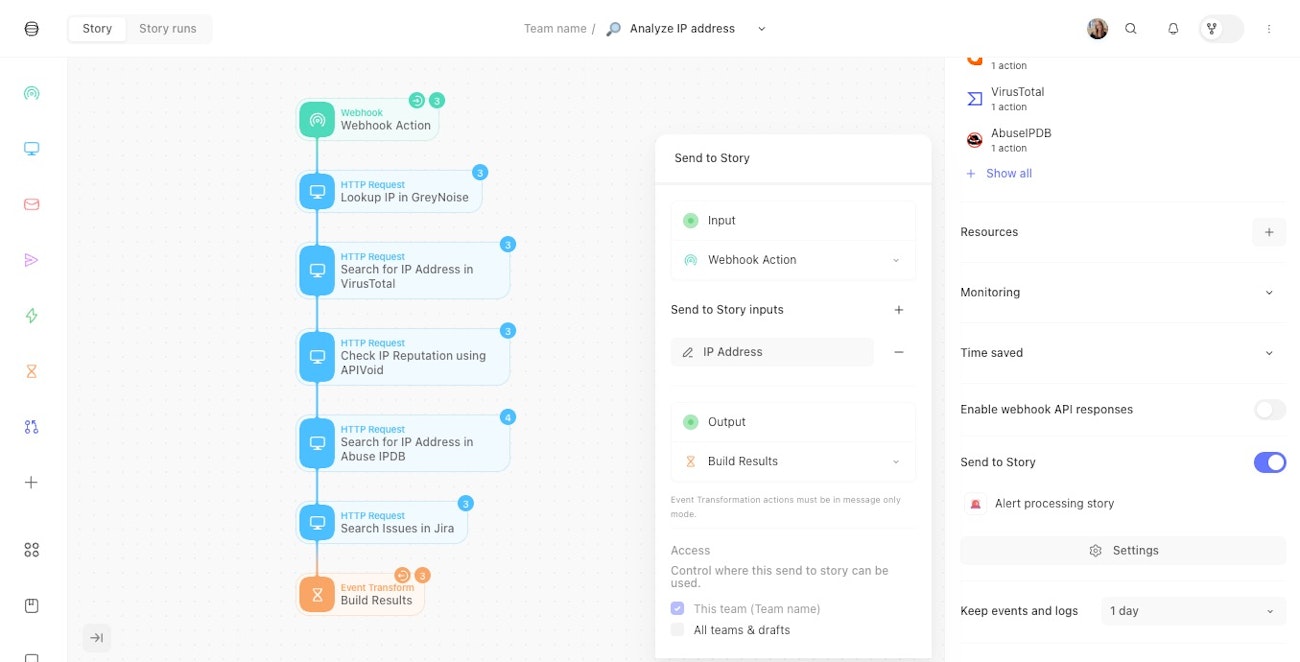Image resolution: width=1300 pixels, height=662 pixels.
Task: Click the Webhook Action node icon
Action: 317,120
